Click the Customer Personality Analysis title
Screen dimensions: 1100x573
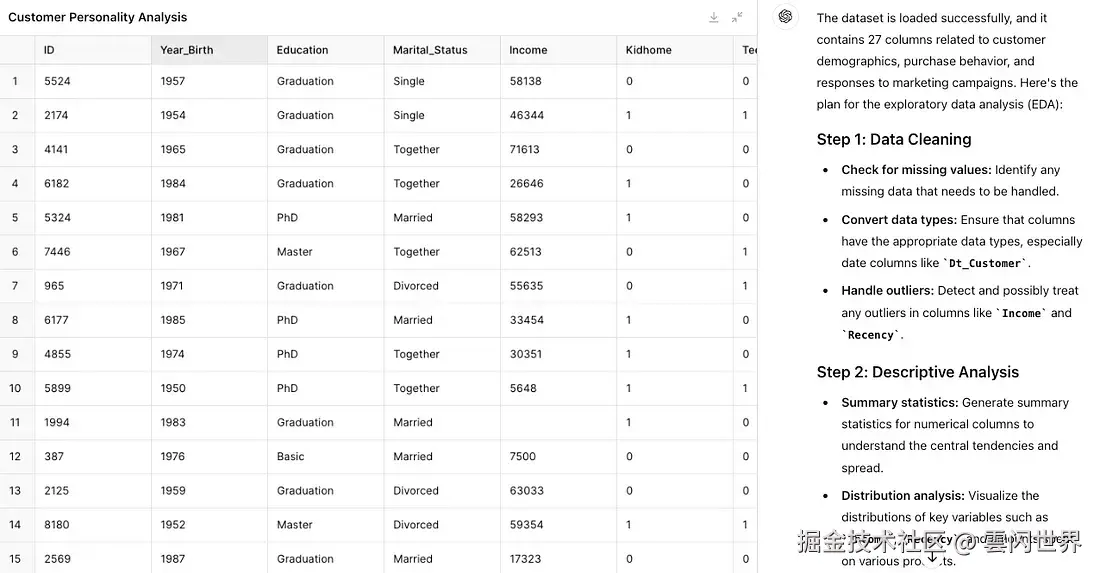97,17
